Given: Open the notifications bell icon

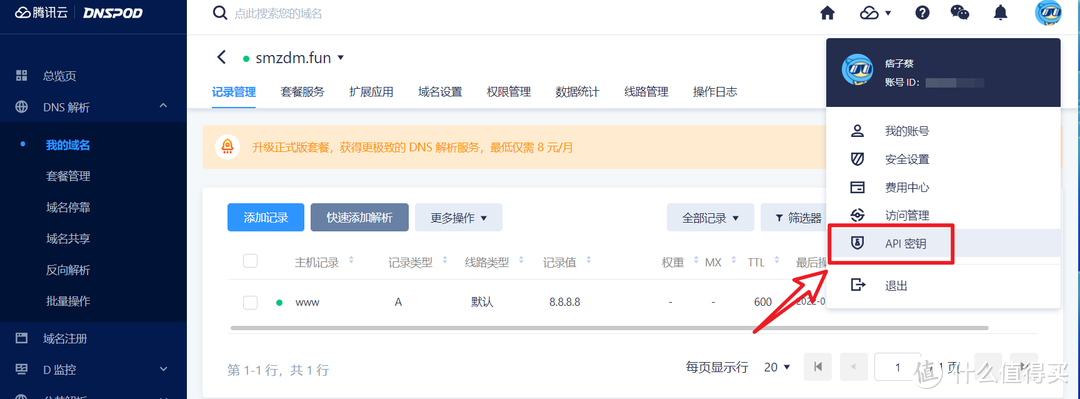Looking at the screenshot, I should click(x=1000, y=12).
